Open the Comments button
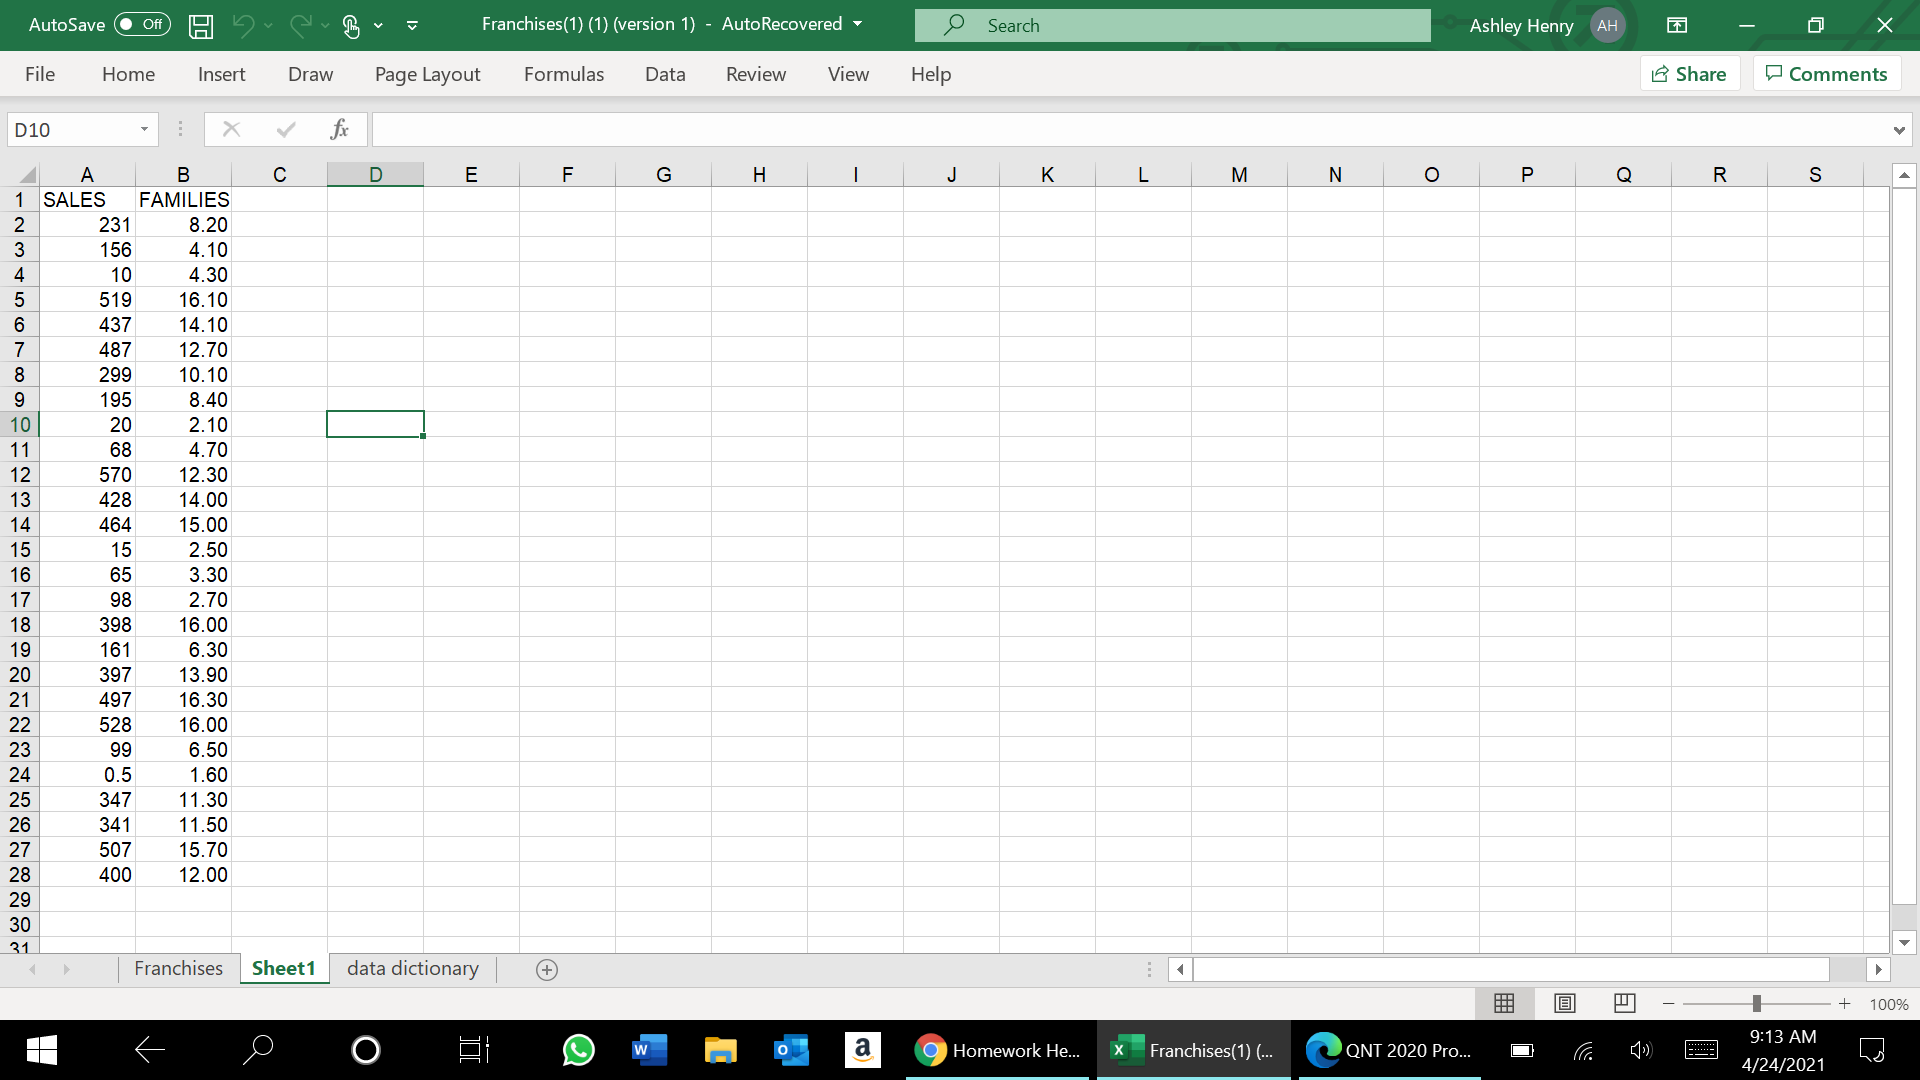This screenshot has height=1080, width=1920. pyautogui.click(x=1826, y=74)
